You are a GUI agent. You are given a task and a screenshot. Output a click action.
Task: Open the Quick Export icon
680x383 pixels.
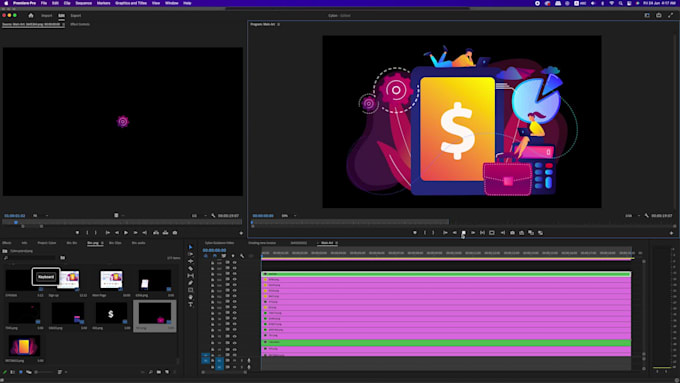pyautogui.click(x=659, y=16)
